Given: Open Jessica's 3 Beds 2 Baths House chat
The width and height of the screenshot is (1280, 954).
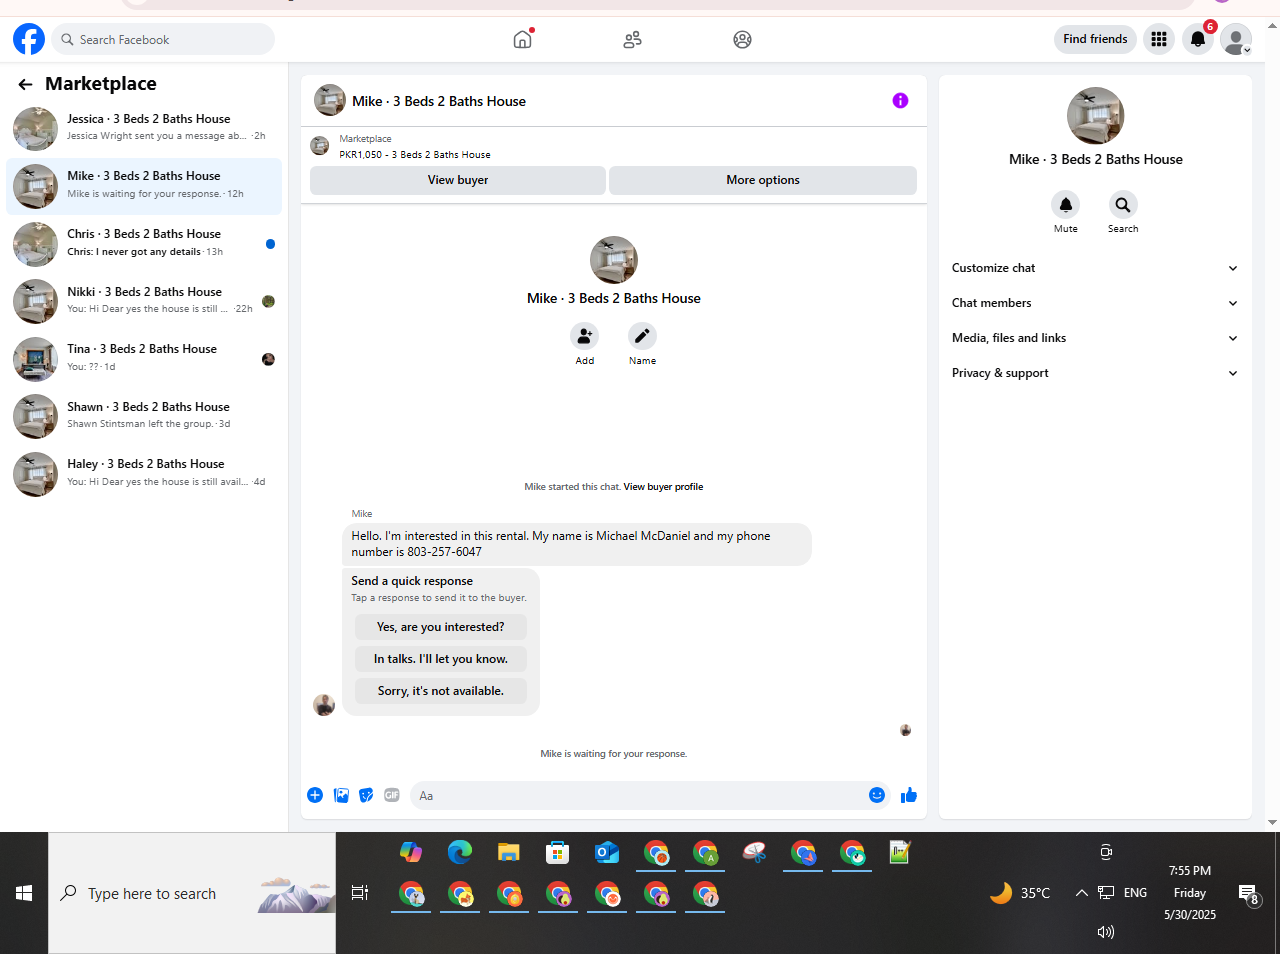Looking at the screenshot, I should click(x=144, y=129).
